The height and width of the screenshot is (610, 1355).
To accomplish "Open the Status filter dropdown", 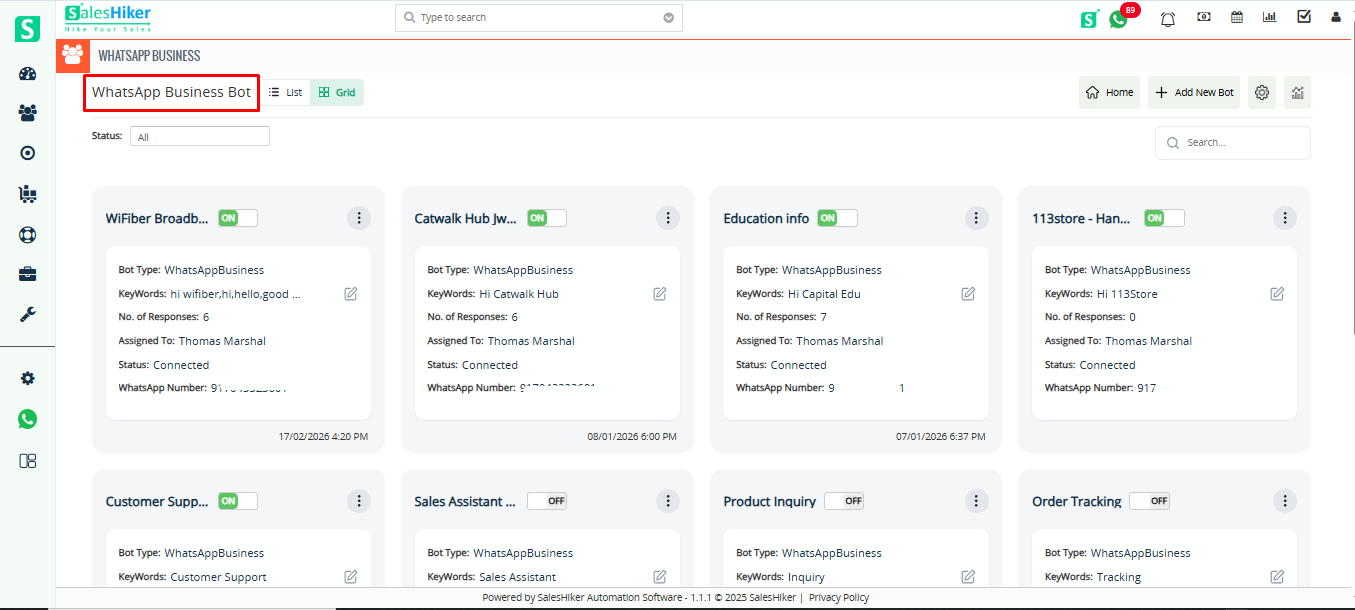I will coord(199,135).
